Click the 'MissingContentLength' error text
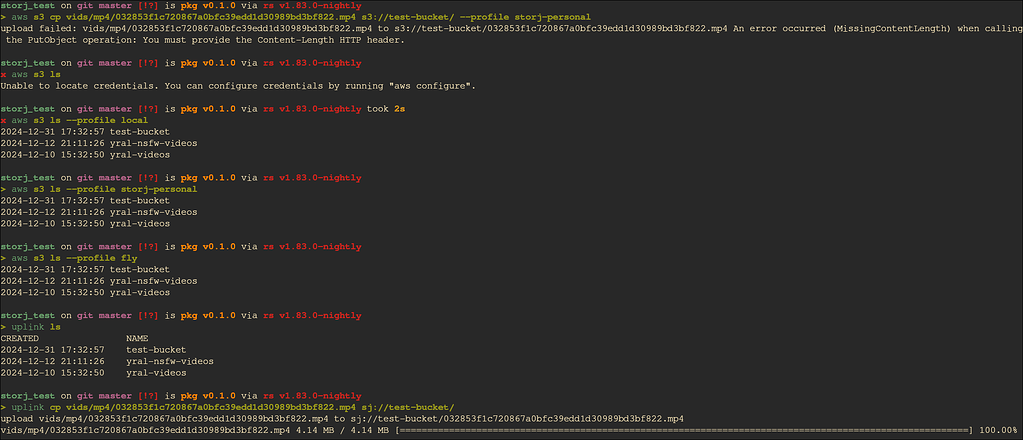The height and width of the screenshot is (440, 1023). [x=891, y=29]
